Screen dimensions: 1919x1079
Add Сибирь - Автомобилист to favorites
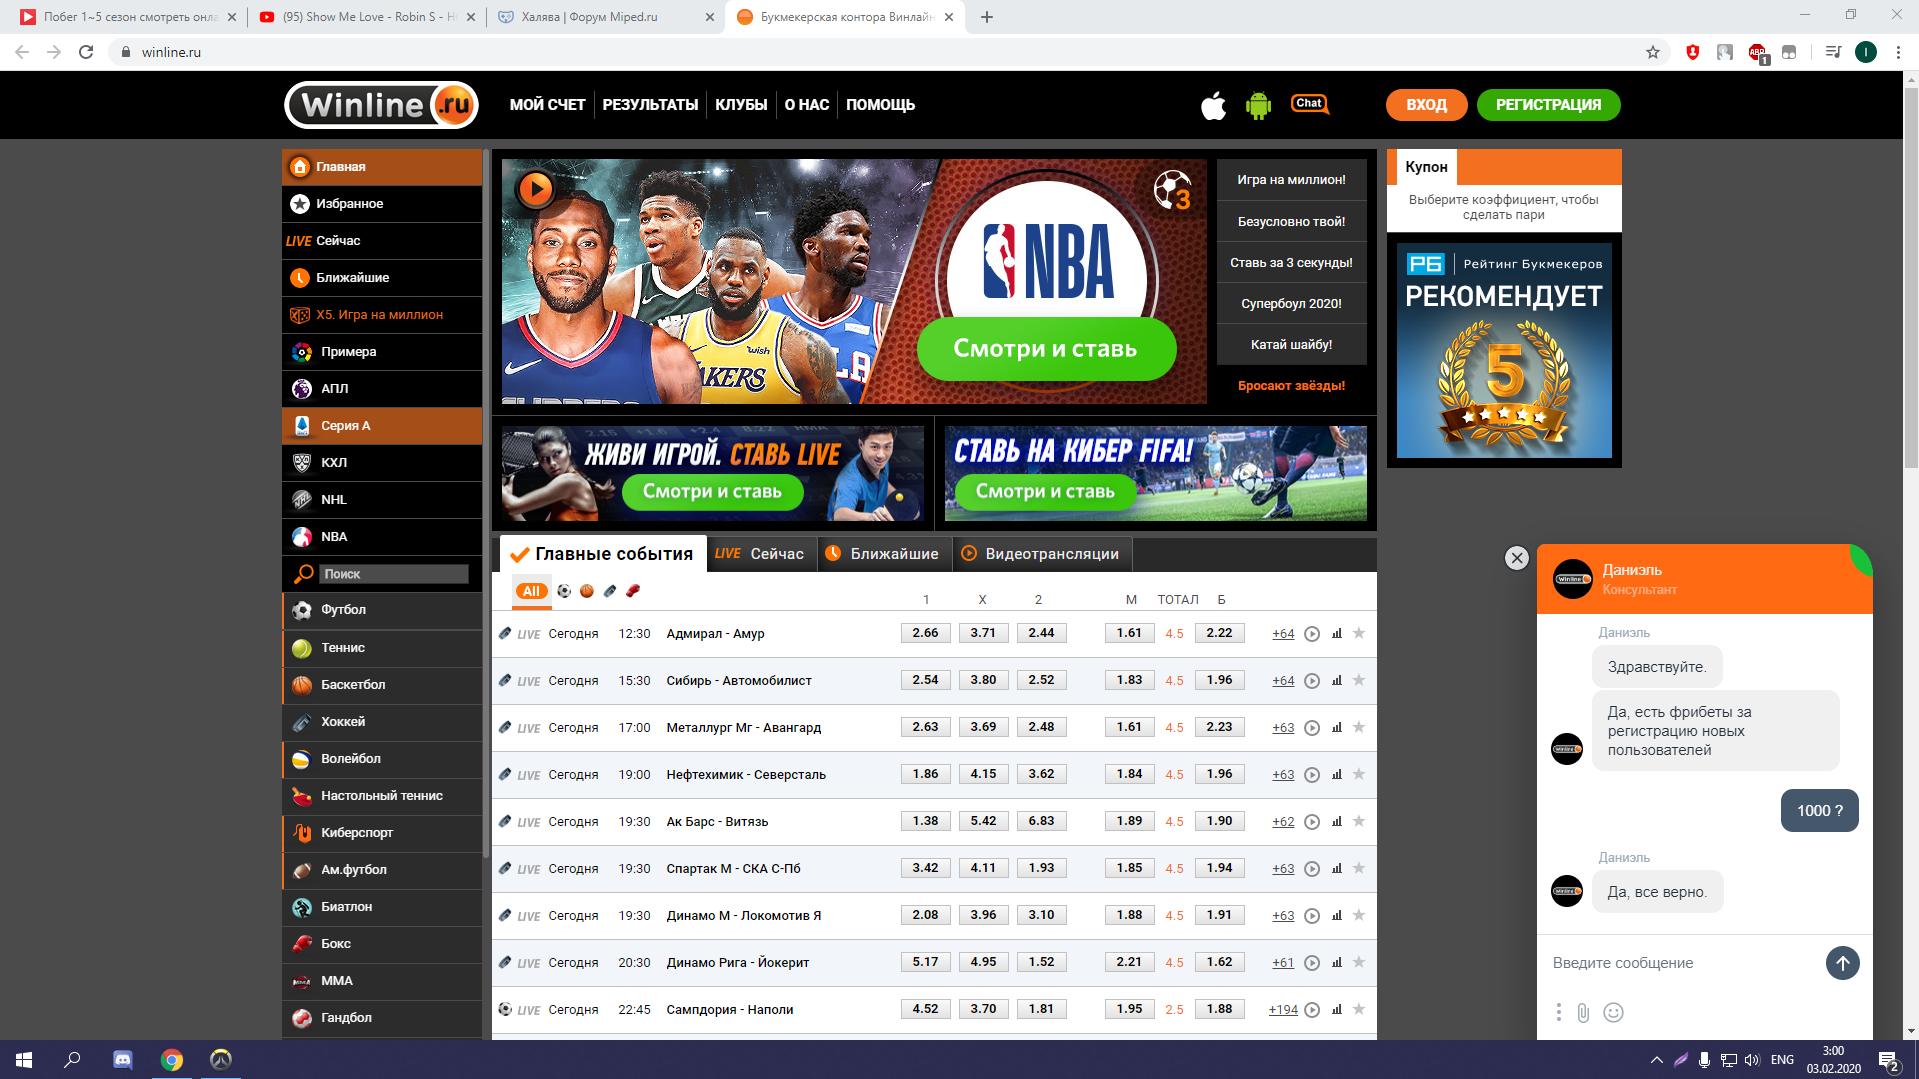1359,680
